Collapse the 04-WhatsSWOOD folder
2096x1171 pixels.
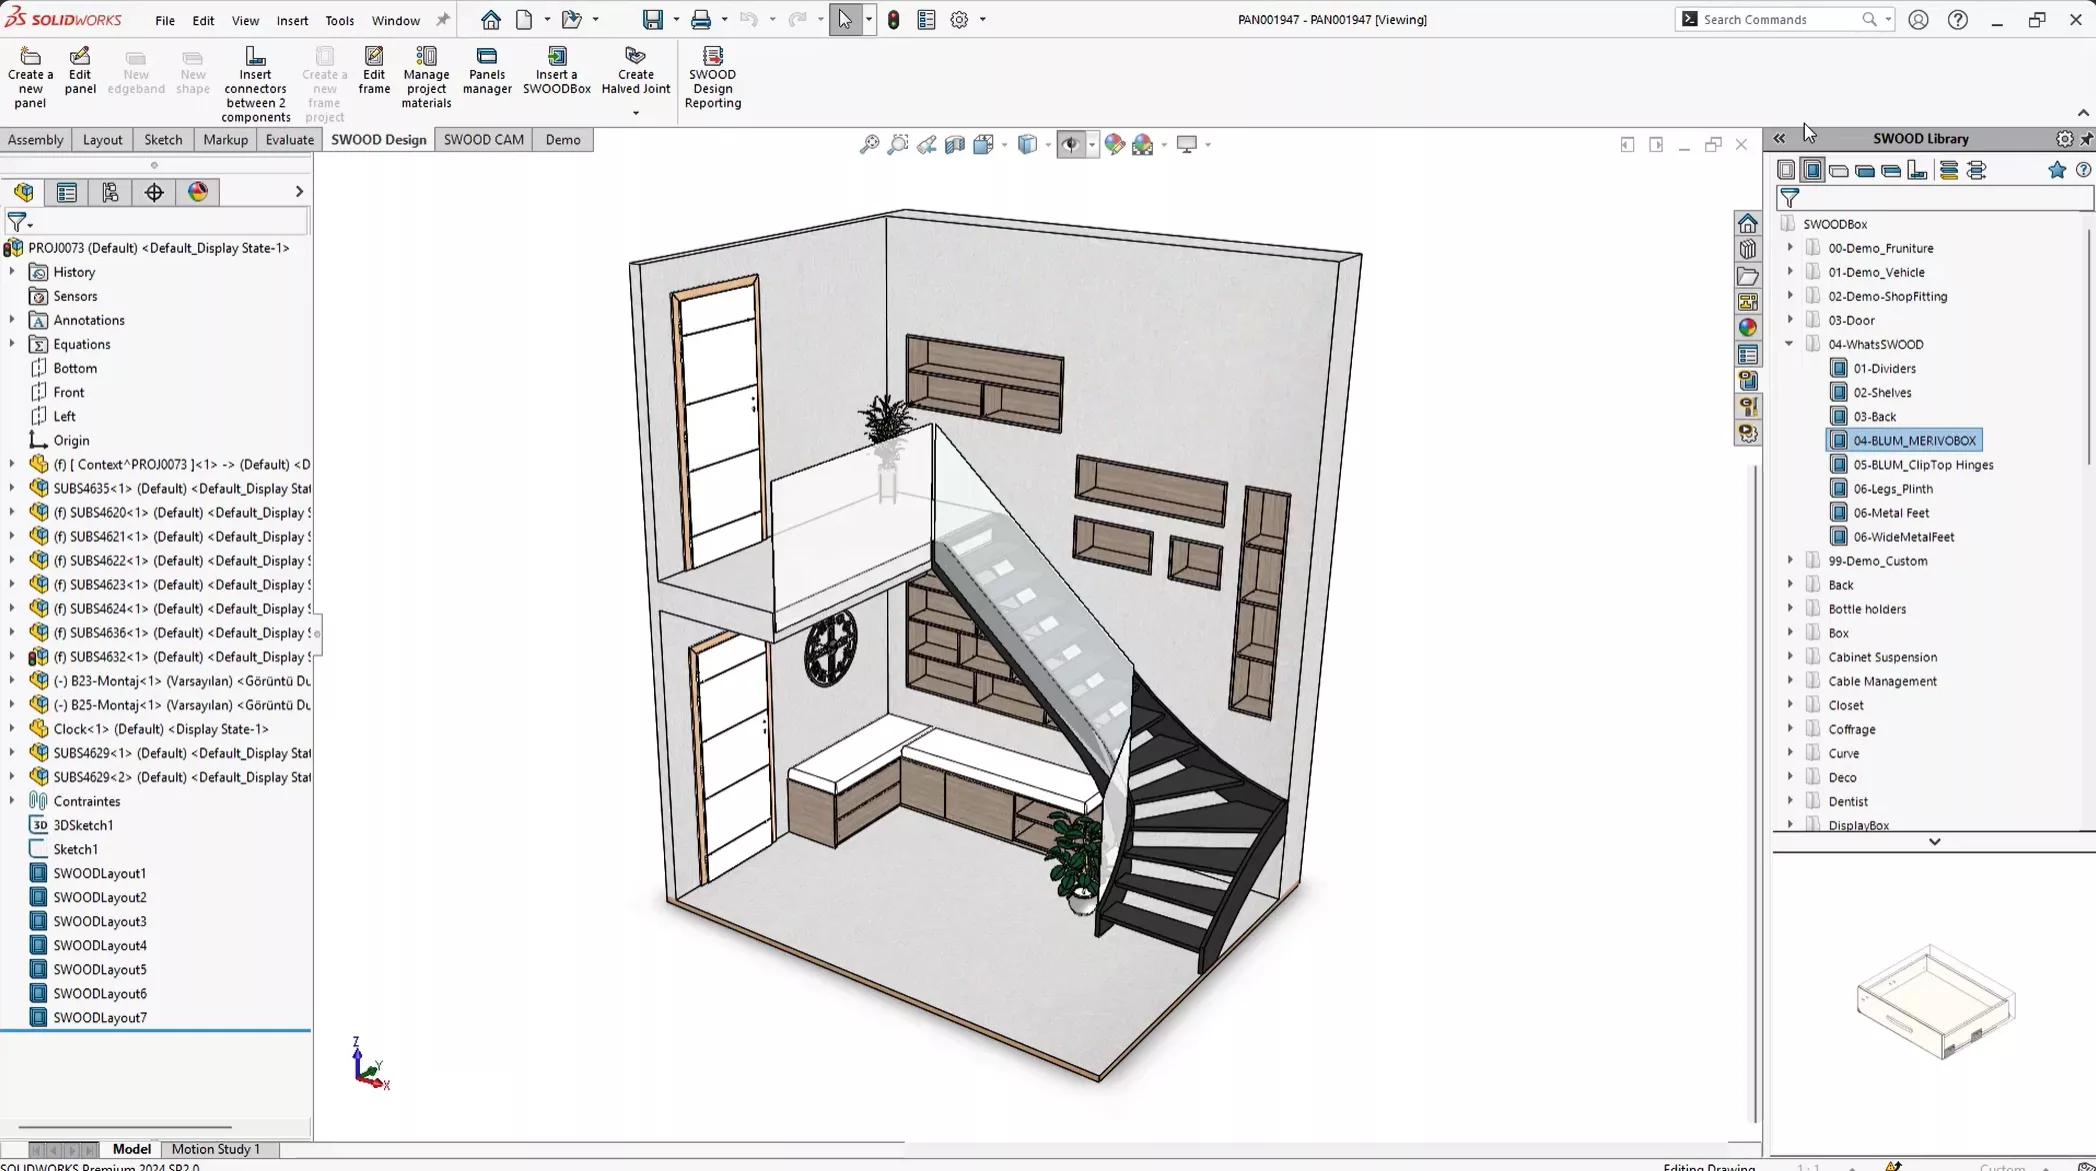pos(1790,344)
